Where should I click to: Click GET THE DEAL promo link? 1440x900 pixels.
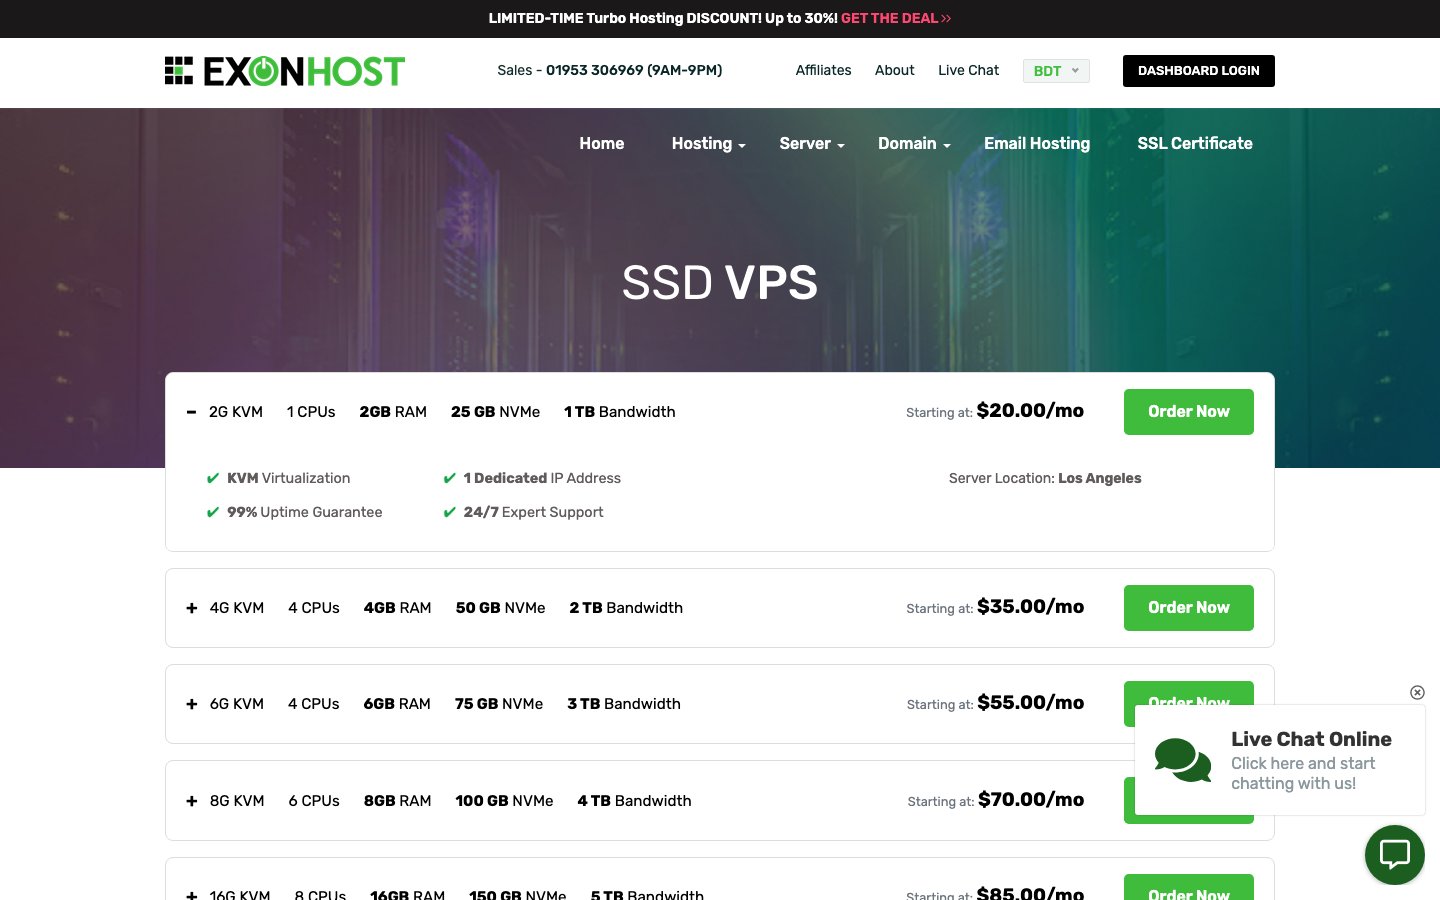tap(895, 18)
